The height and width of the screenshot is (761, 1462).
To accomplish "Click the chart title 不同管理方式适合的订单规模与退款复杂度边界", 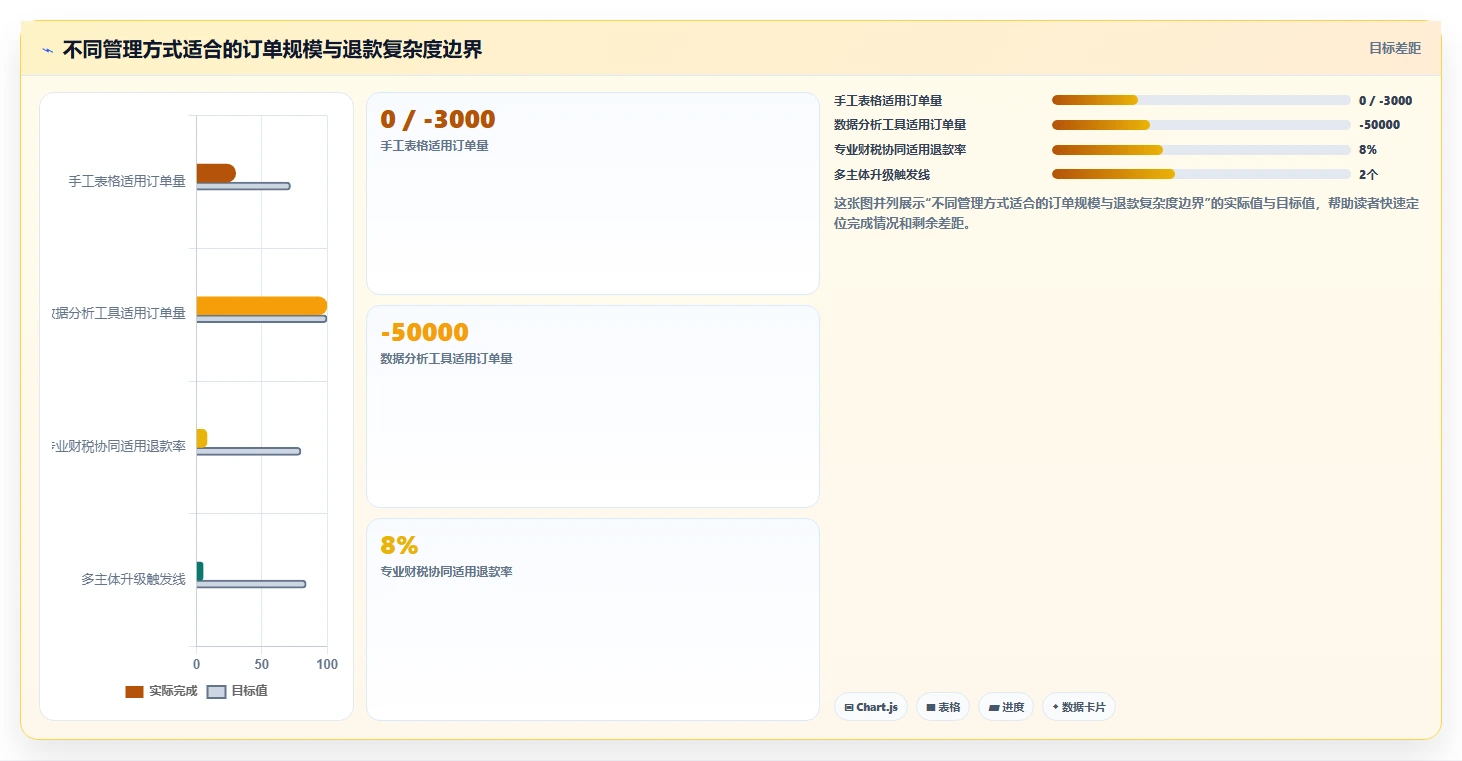I will 272,50.
